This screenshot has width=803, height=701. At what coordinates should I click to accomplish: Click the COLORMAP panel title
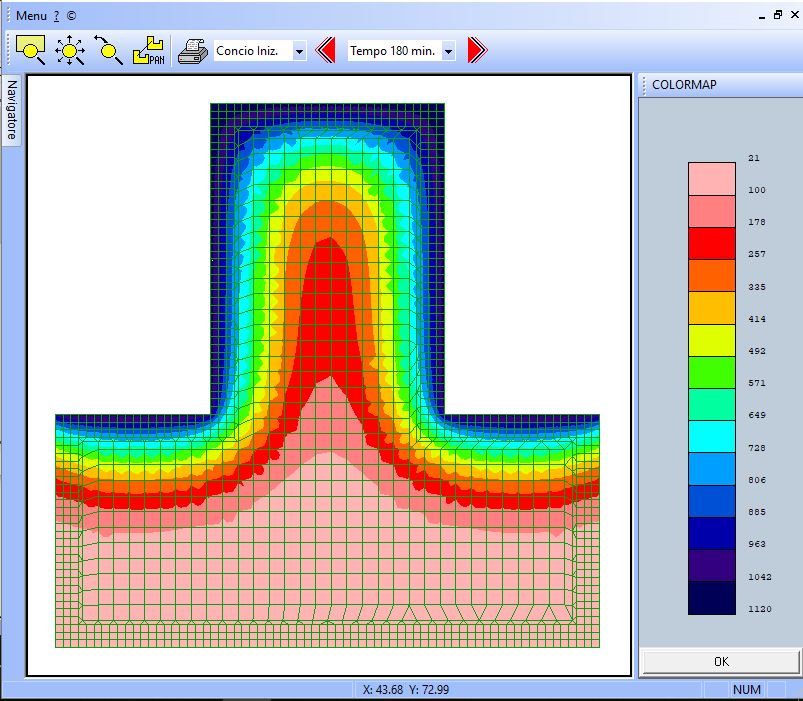(x=684, y=84)
